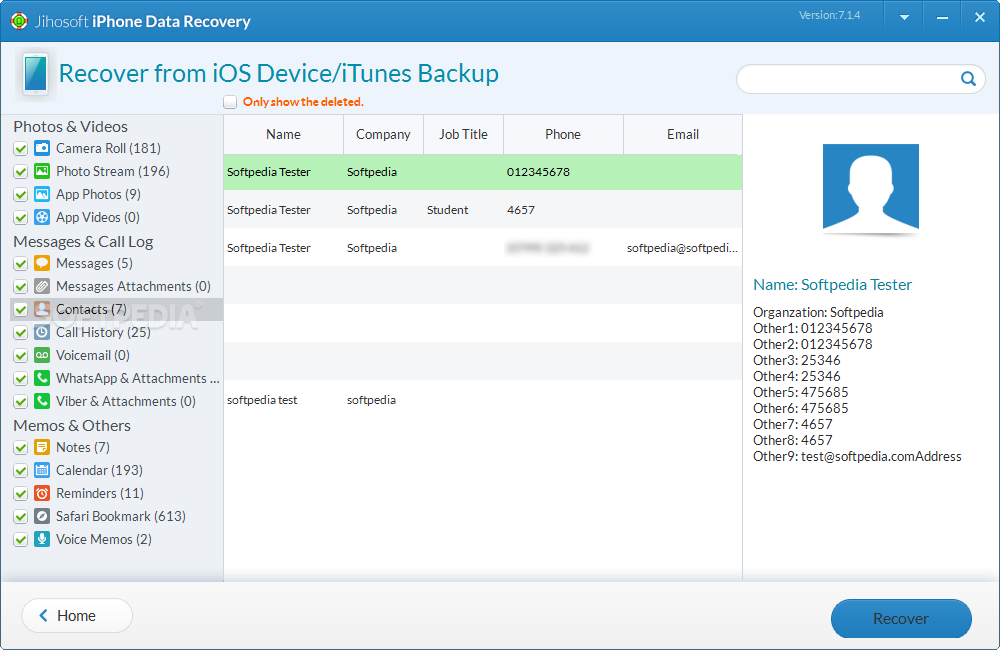Viewport: 1000px width, 650px height.
Task: Click the Call History clock icon
Action: coord(42,332)
